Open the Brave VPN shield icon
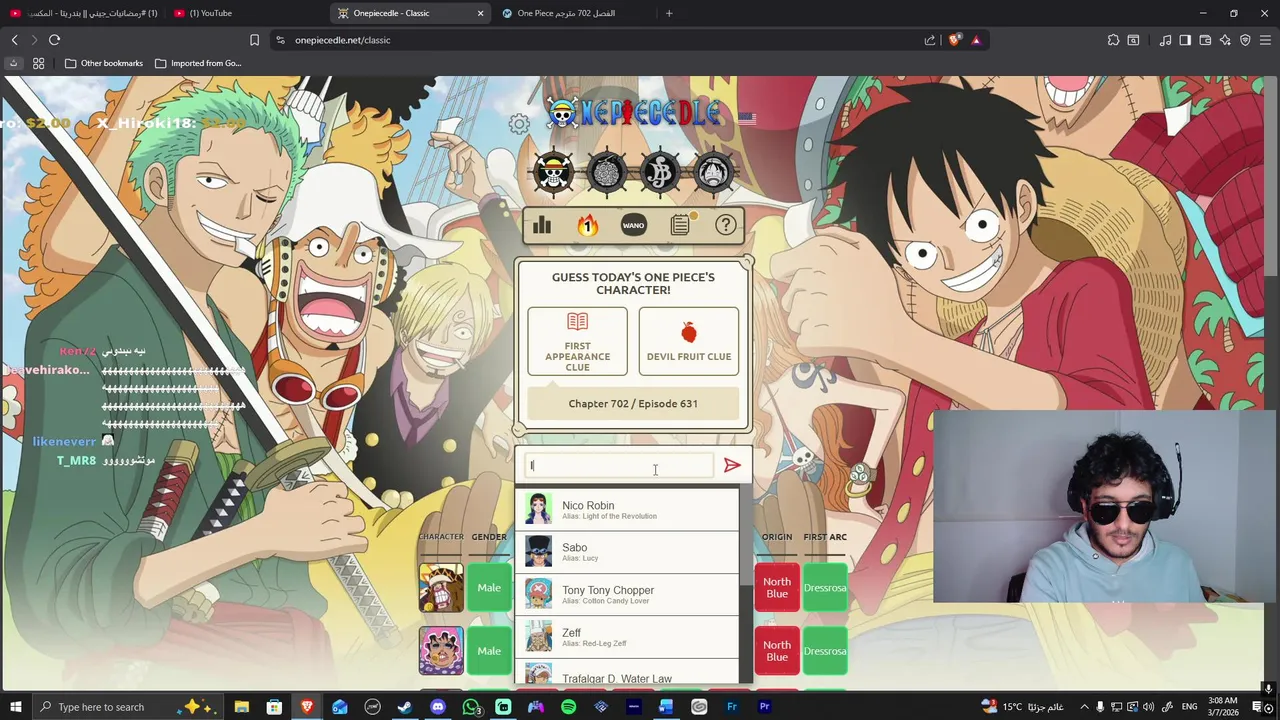 pos(1245,40)
